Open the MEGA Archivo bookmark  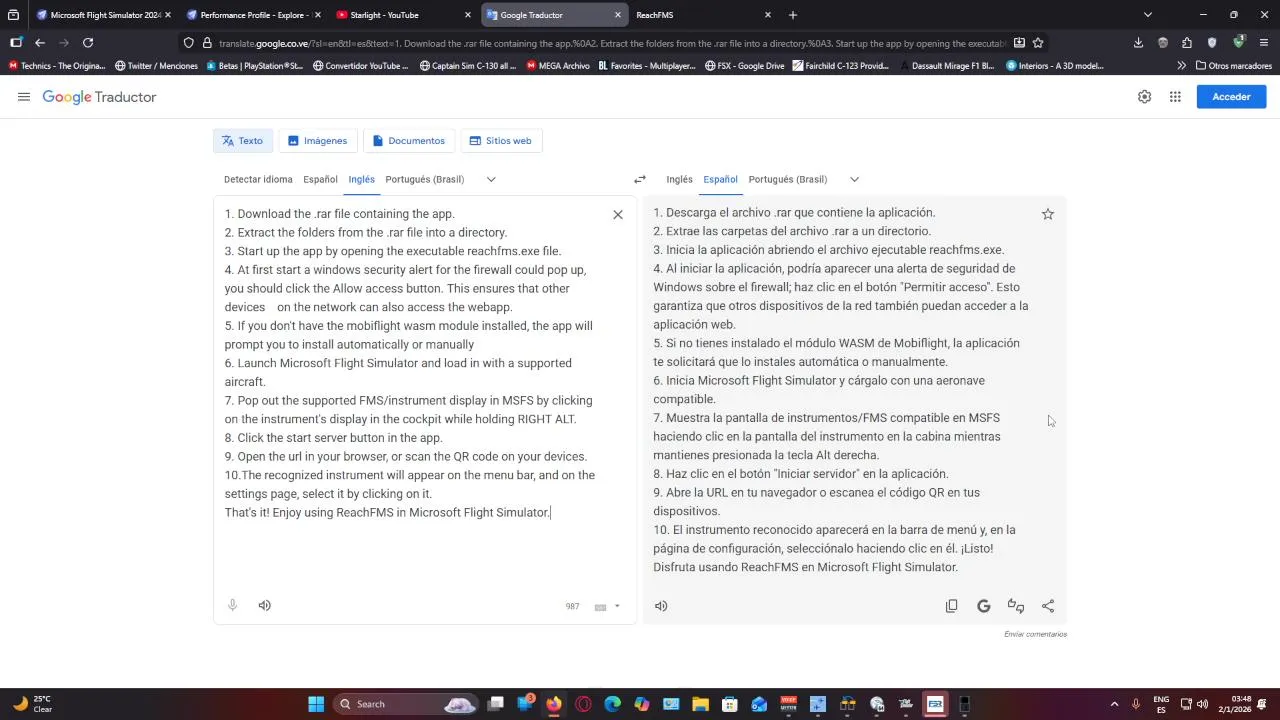coord(557,66)
